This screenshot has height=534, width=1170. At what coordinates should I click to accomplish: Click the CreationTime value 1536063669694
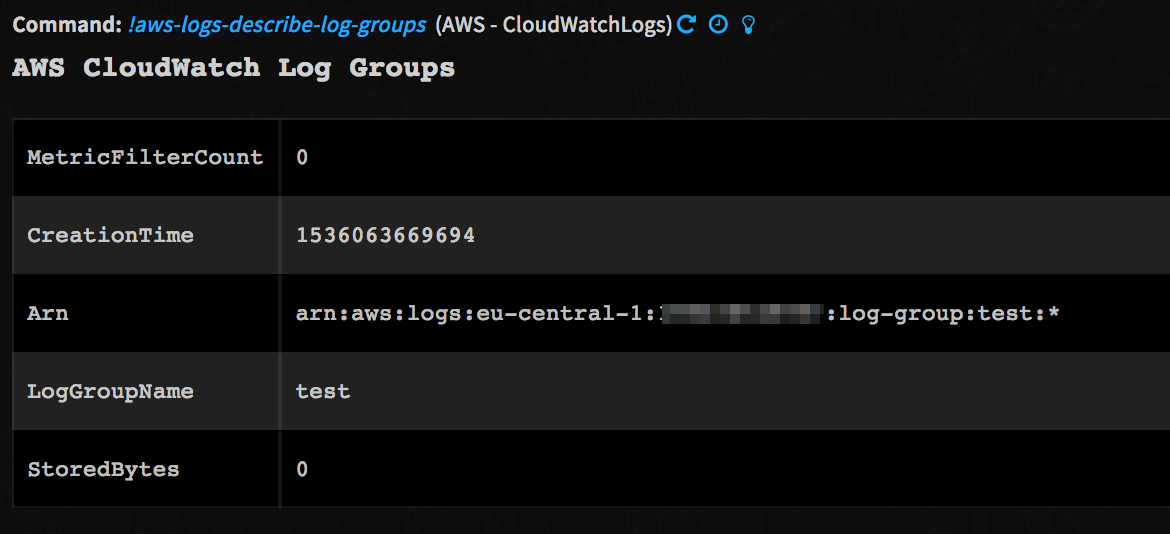pyautogui.click(x=385, y=235)
